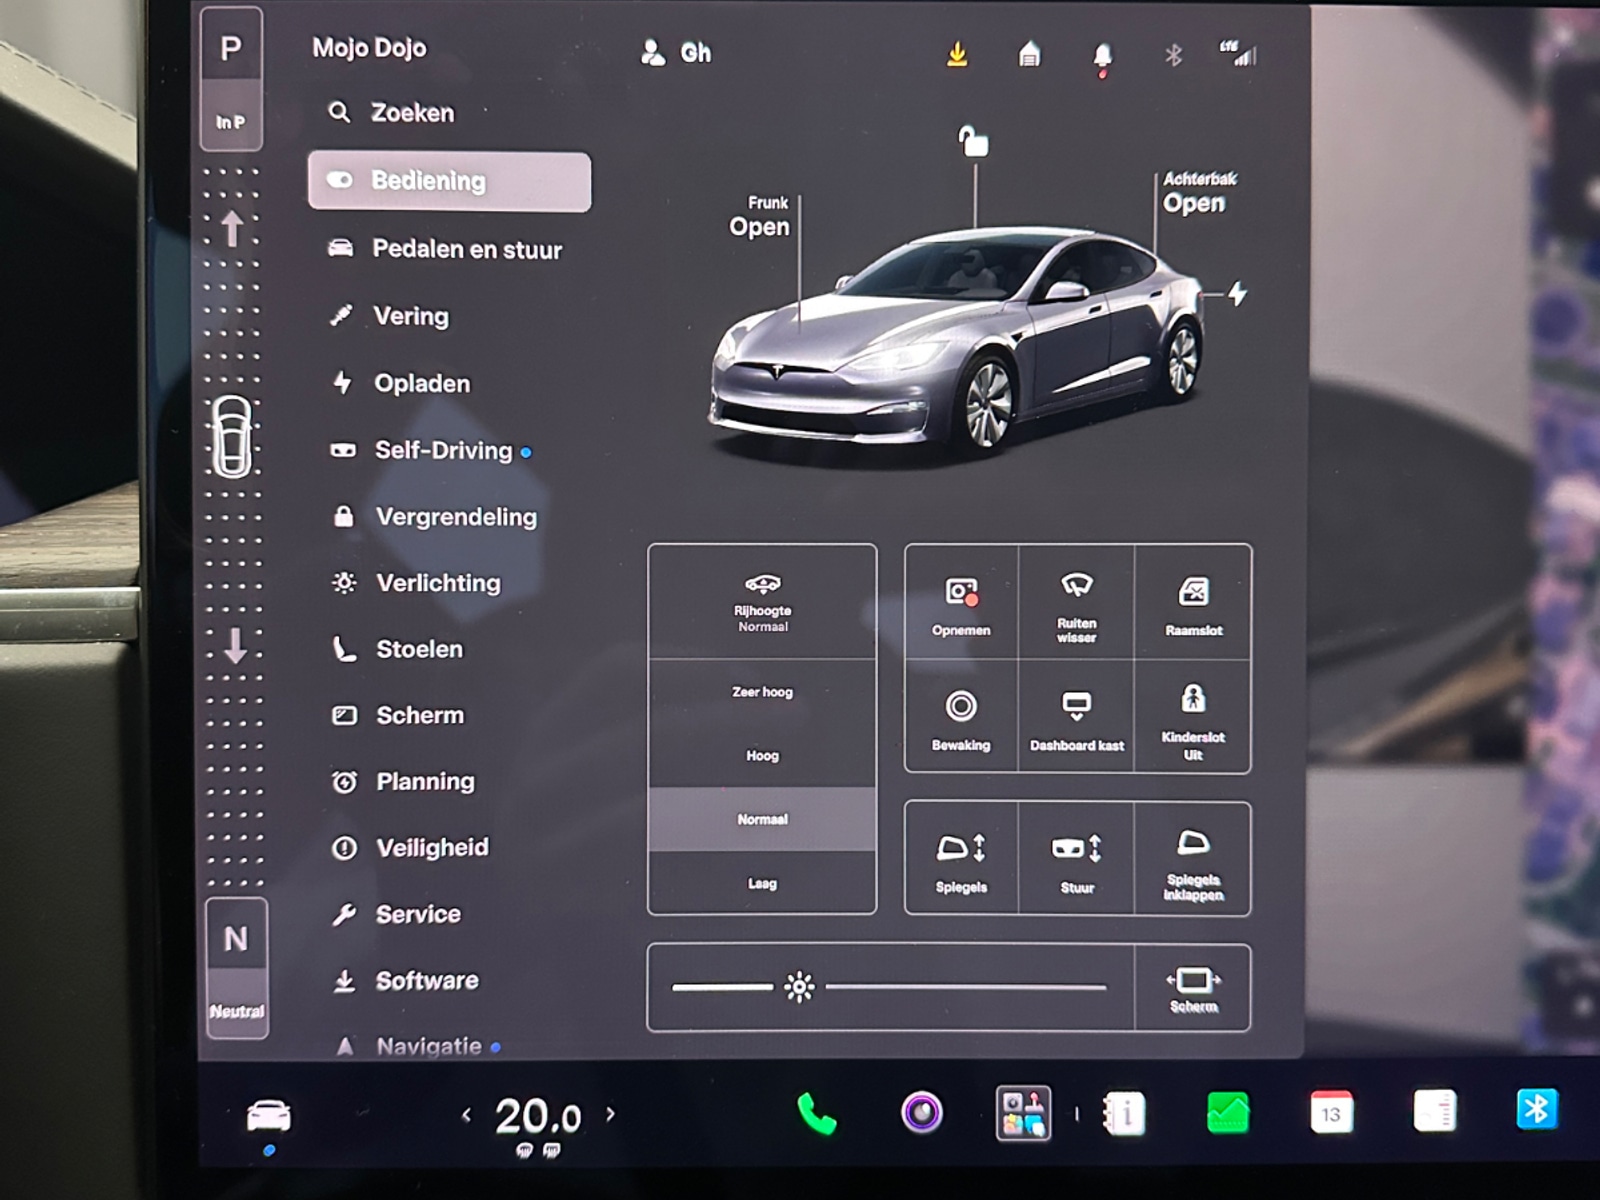
Task: Select Laag ride height
Action: pos(762,883)
